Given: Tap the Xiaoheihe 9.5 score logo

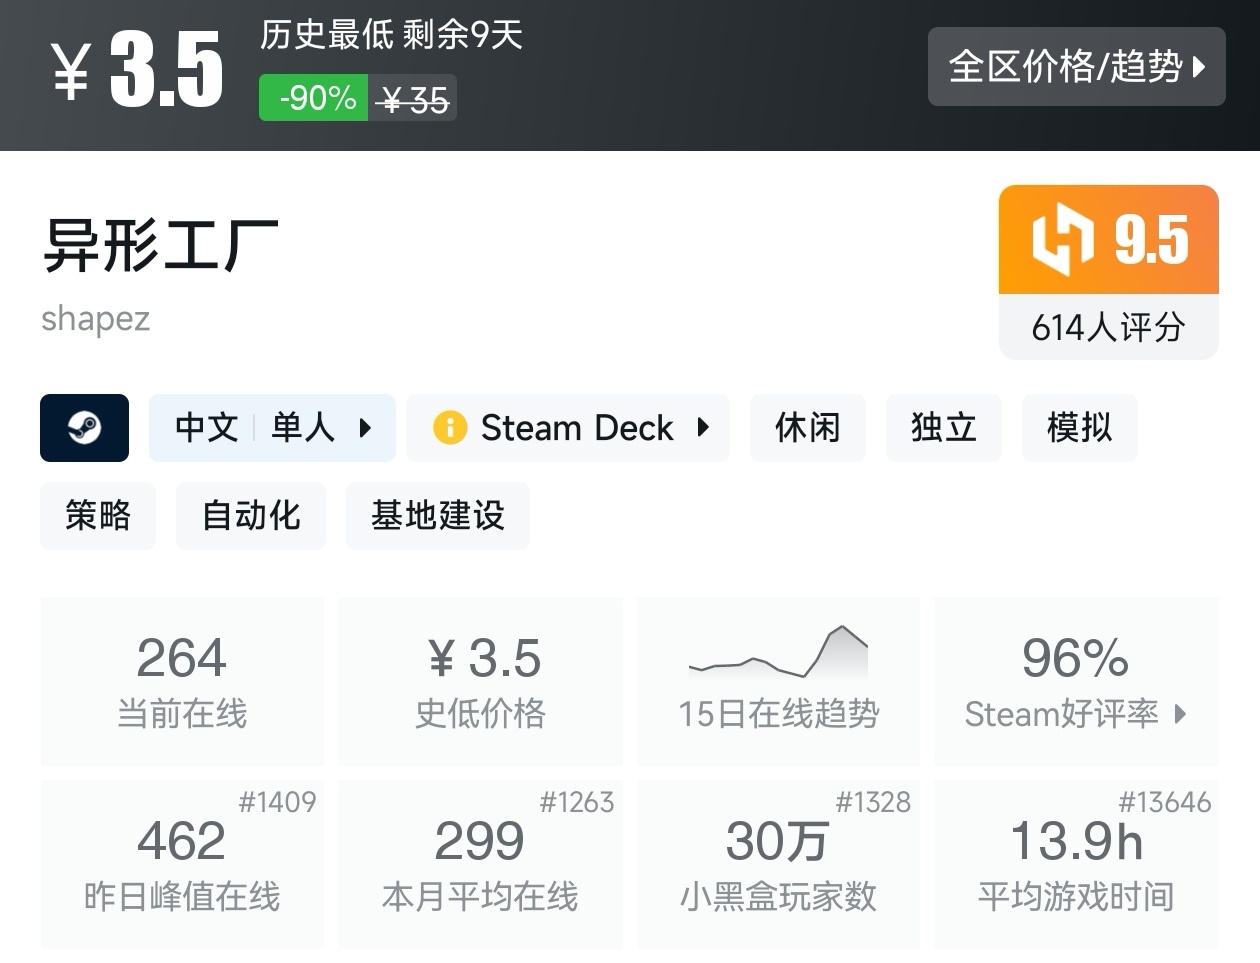Looking at the screenshot, I should [1061, 240].
